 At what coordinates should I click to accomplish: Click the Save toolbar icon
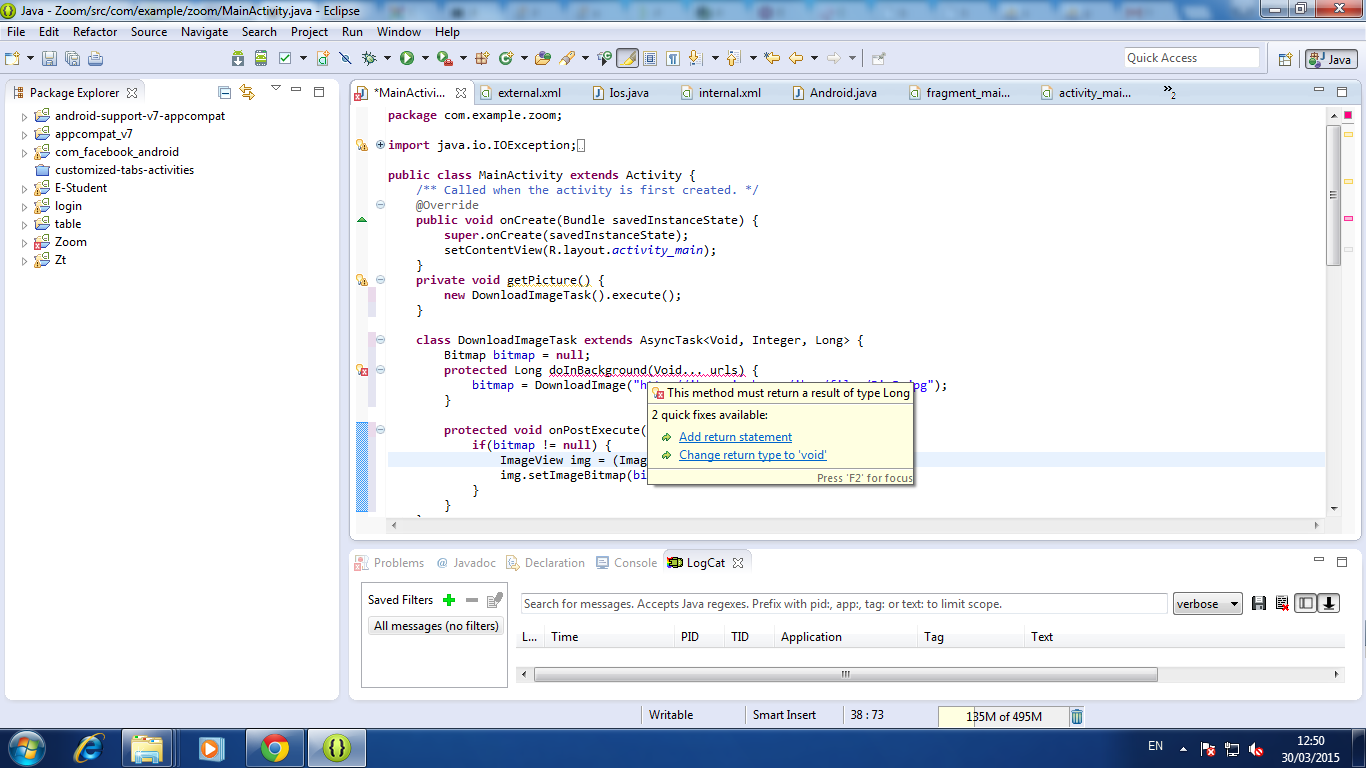(x=49, y=59)
